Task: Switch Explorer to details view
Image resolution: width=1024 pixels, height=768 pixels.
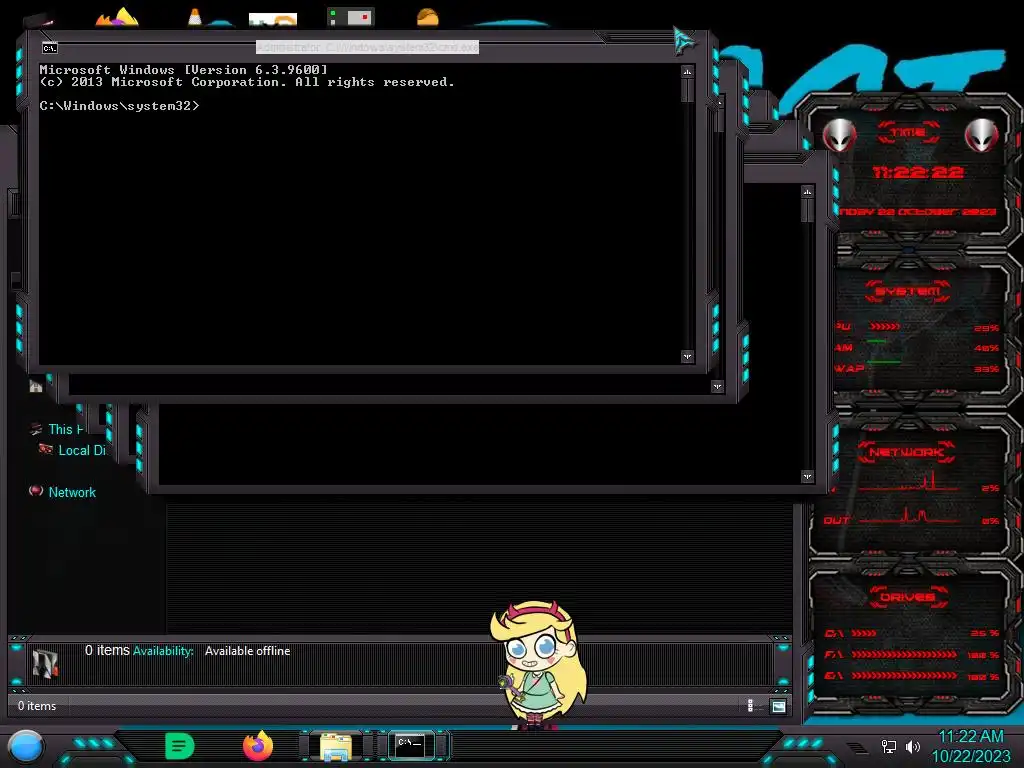Action: tap(750, 705)
